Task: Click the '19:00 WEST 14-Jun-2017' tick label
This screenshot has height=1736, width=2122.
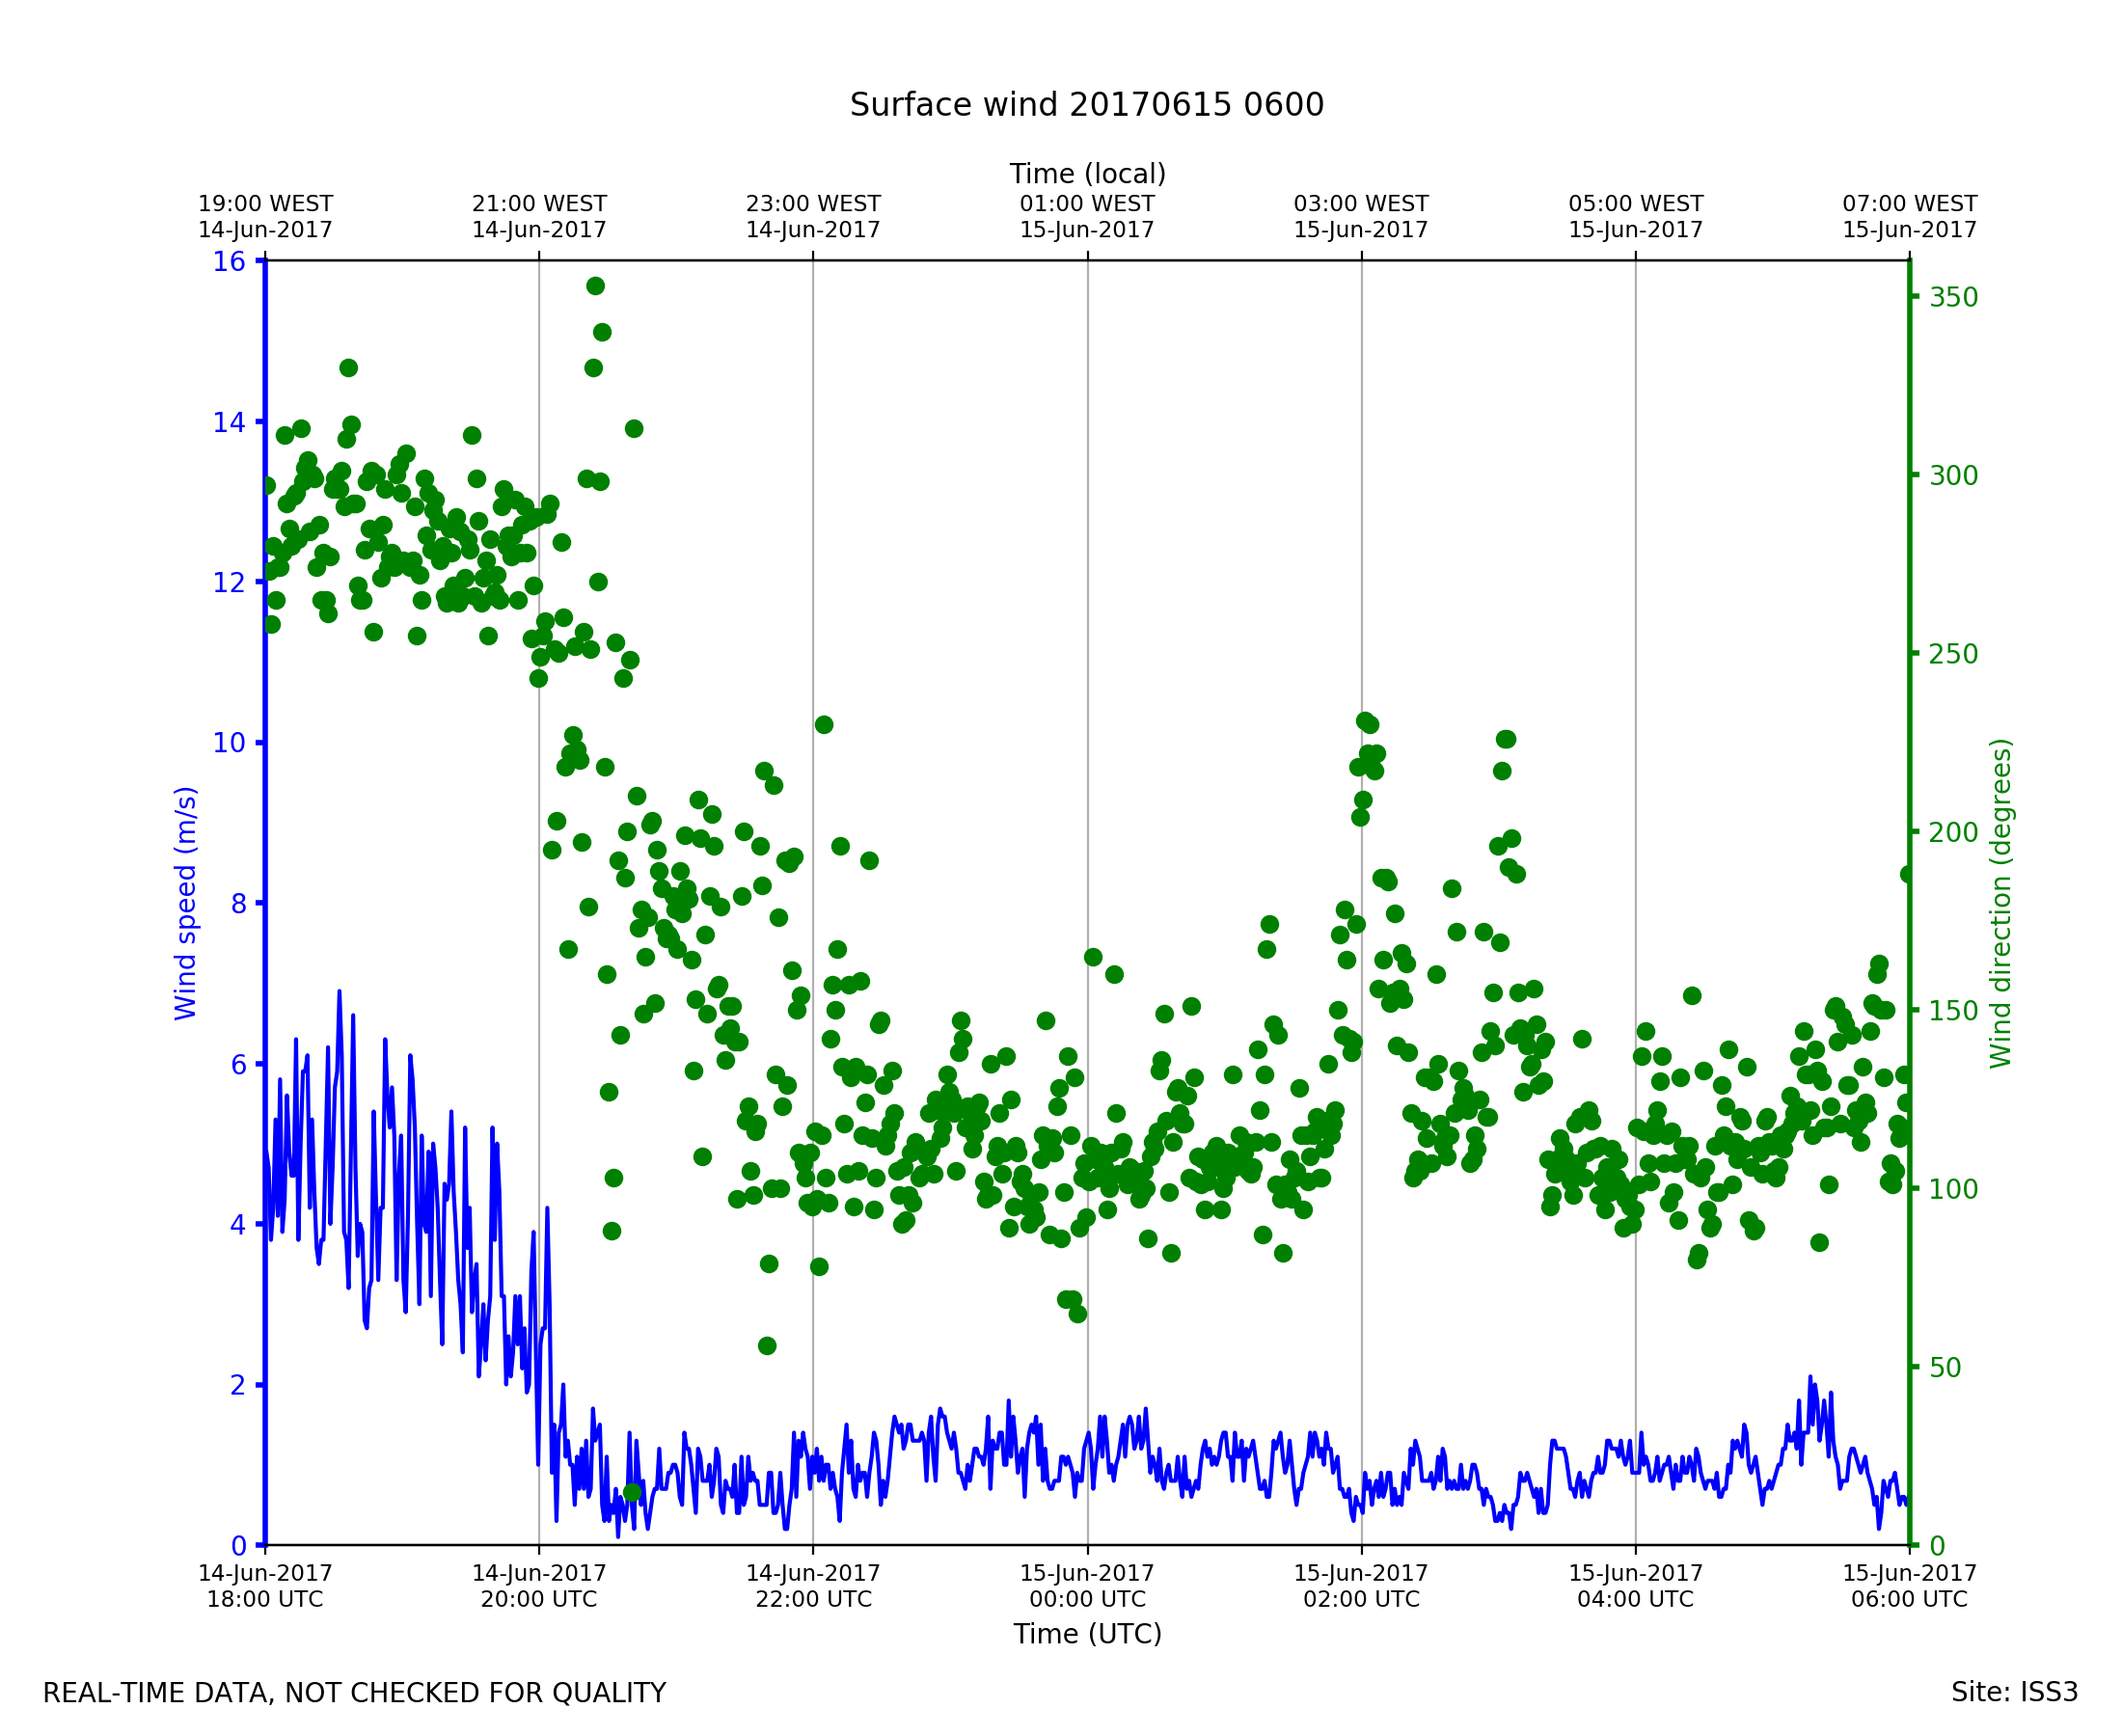Action: click(x=265, y=217)
